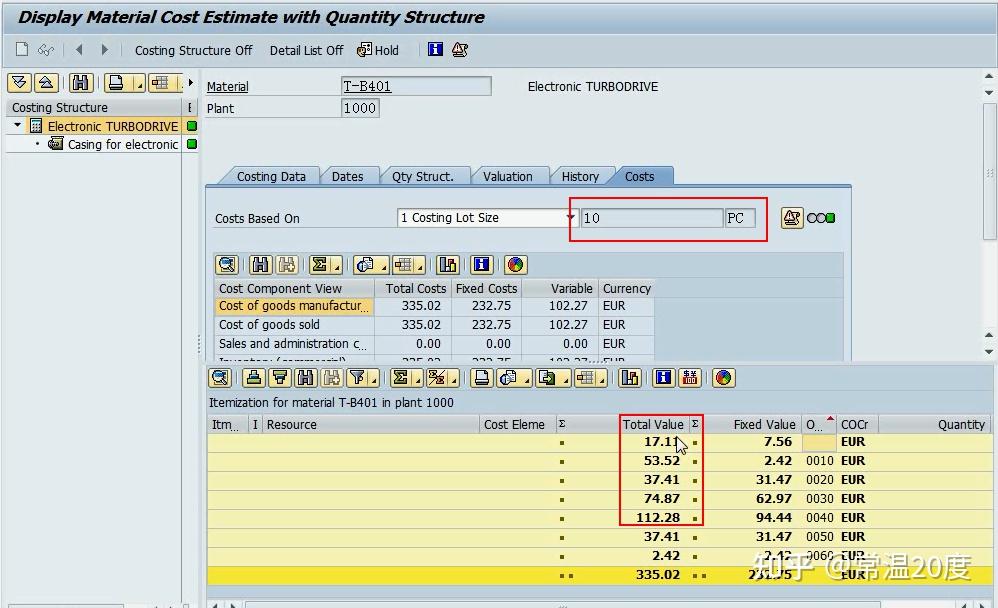Select the bar chart graphic icon
The image size is (998, 608).
448,265
